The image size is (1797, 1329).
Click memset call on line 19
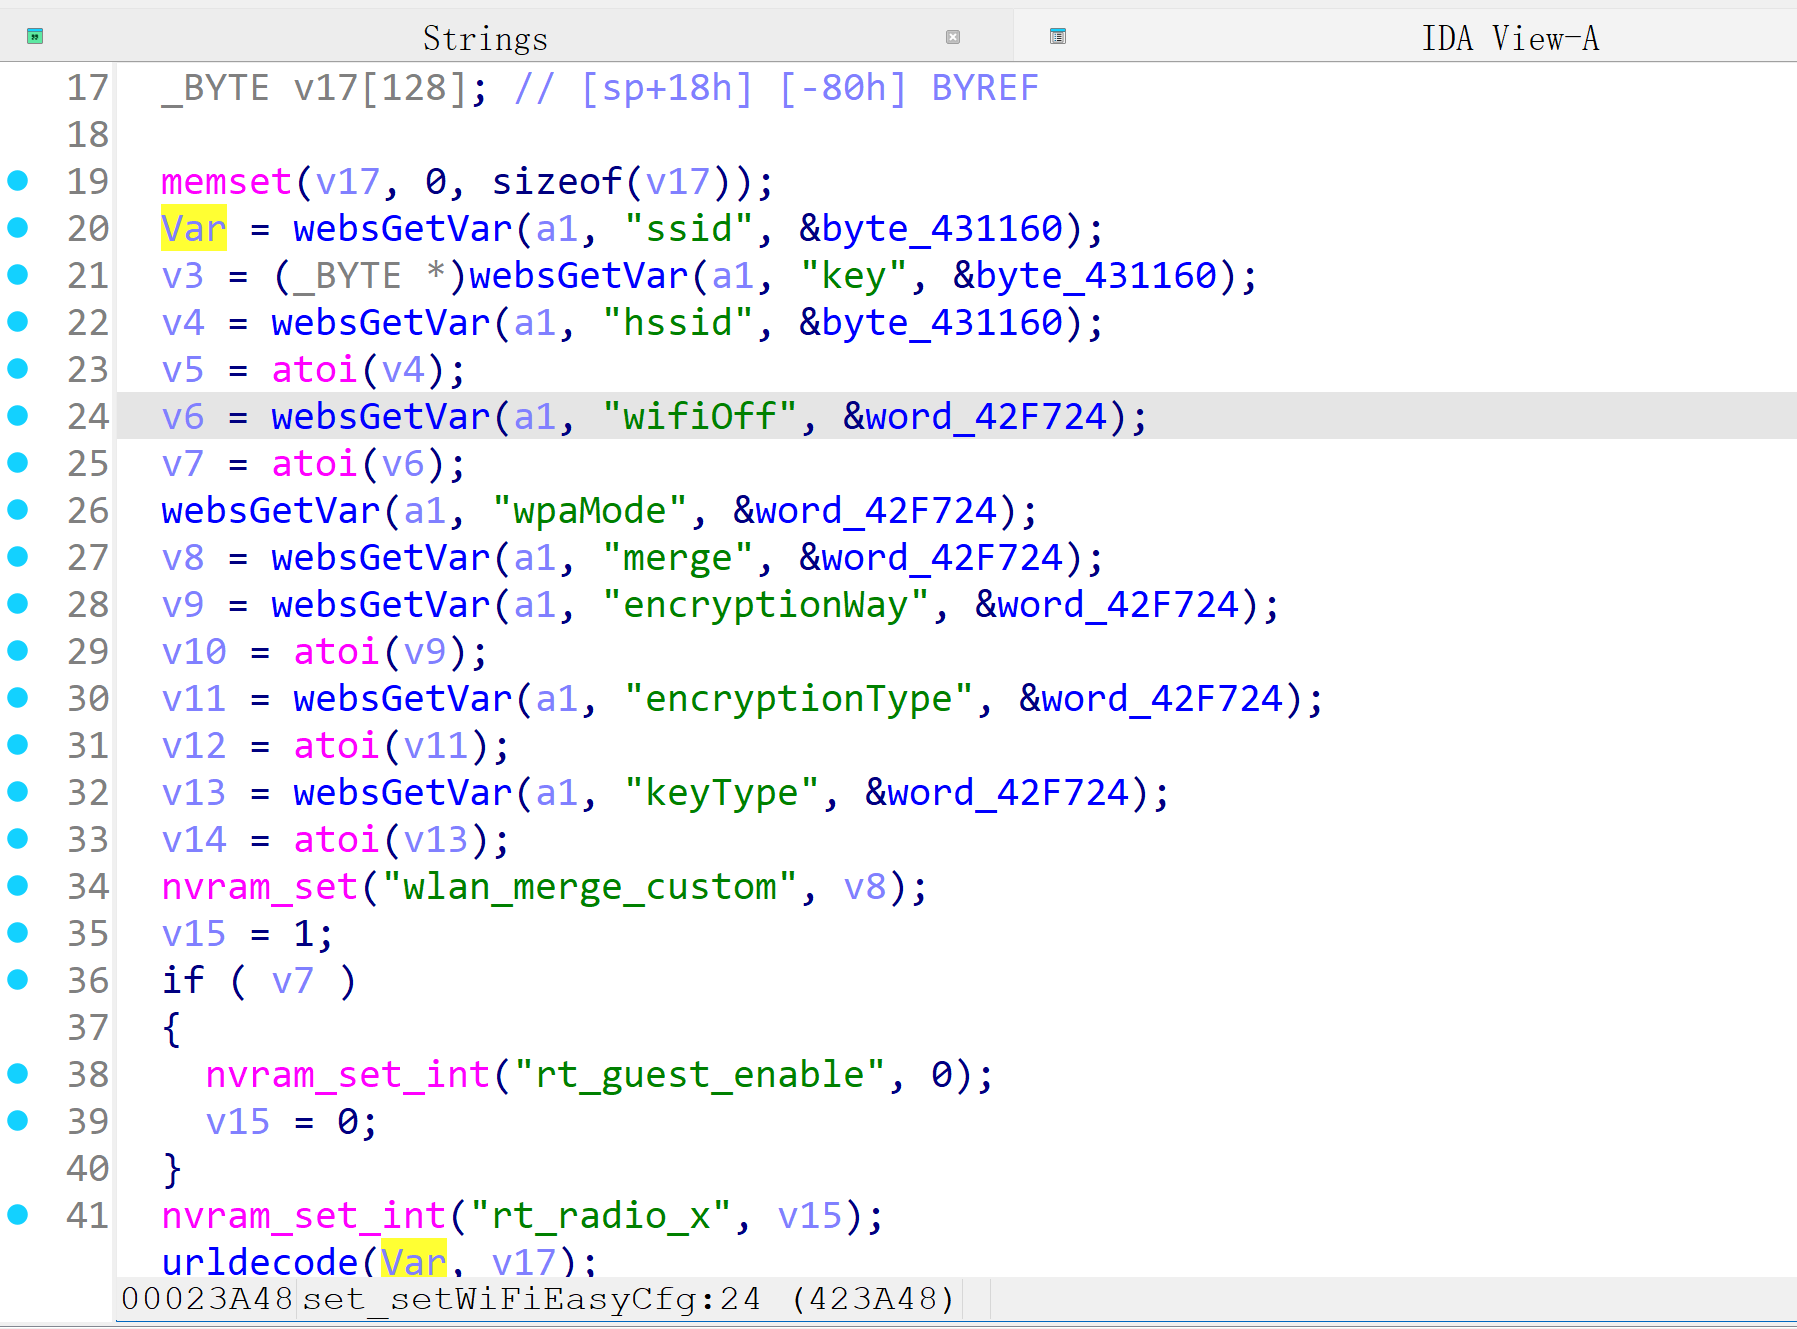(x=226, y=181)
